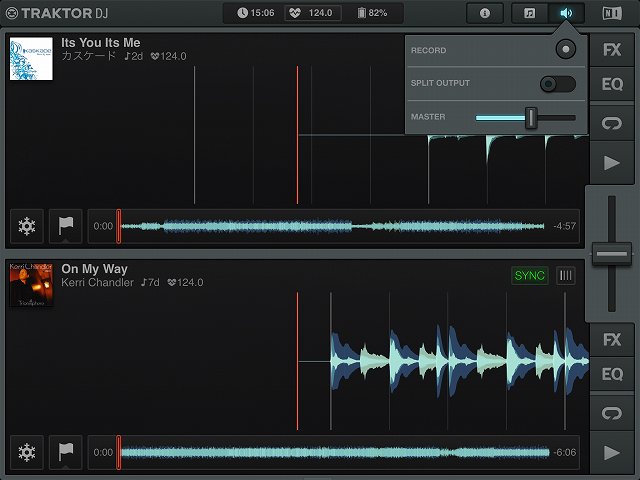
Task: Open EQ panel for Its You Its Me deck
Action: 612,84
